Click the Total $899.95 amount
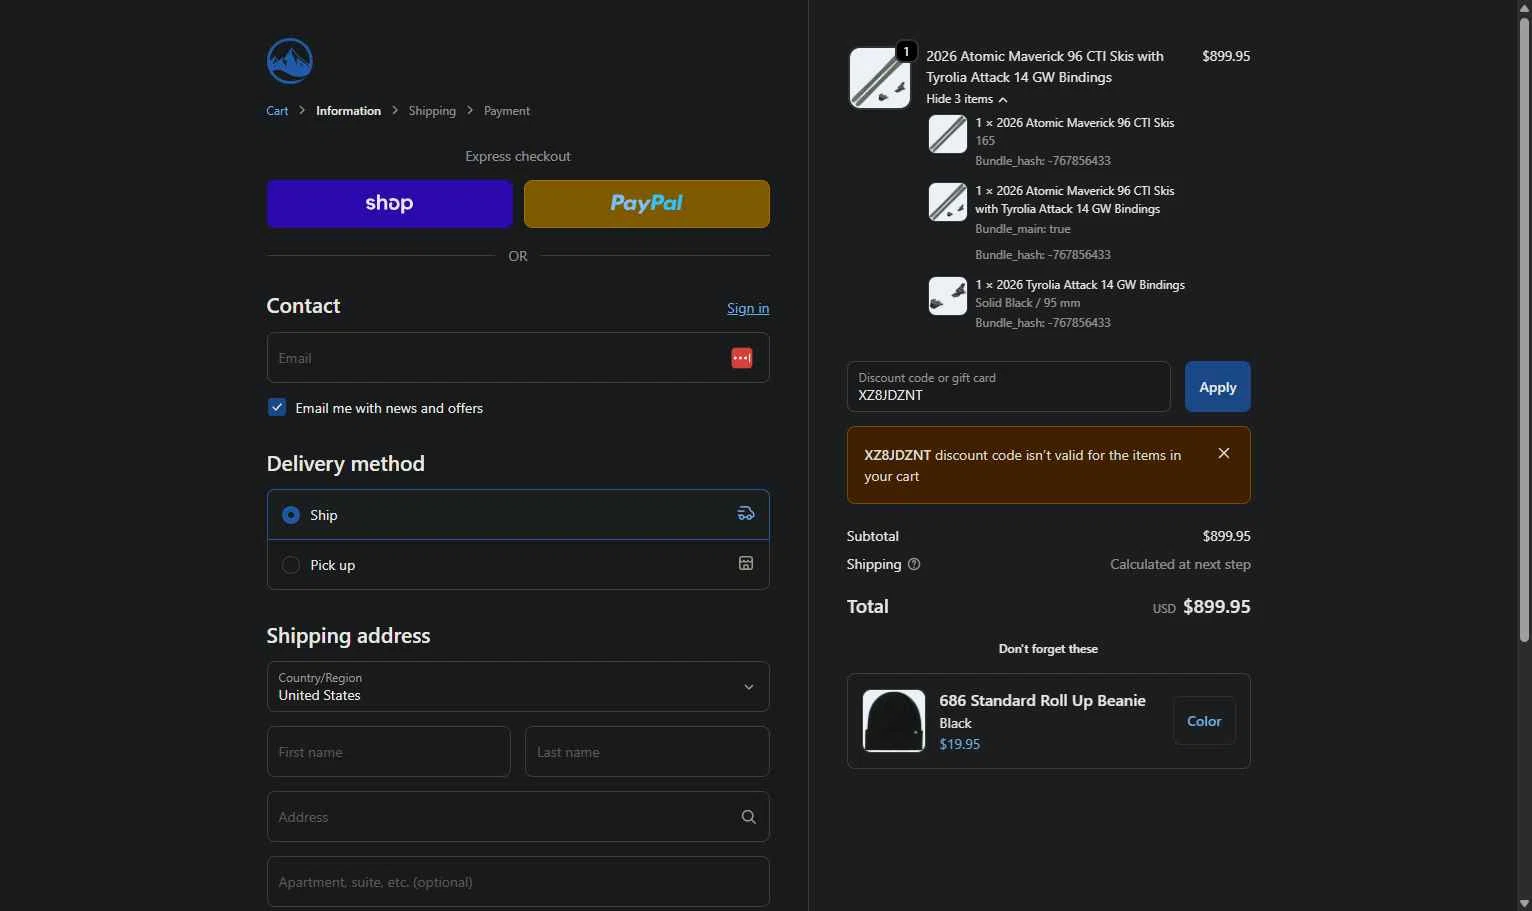The width and height of the screenshot is (1532, 911). tap(1216, 607)
